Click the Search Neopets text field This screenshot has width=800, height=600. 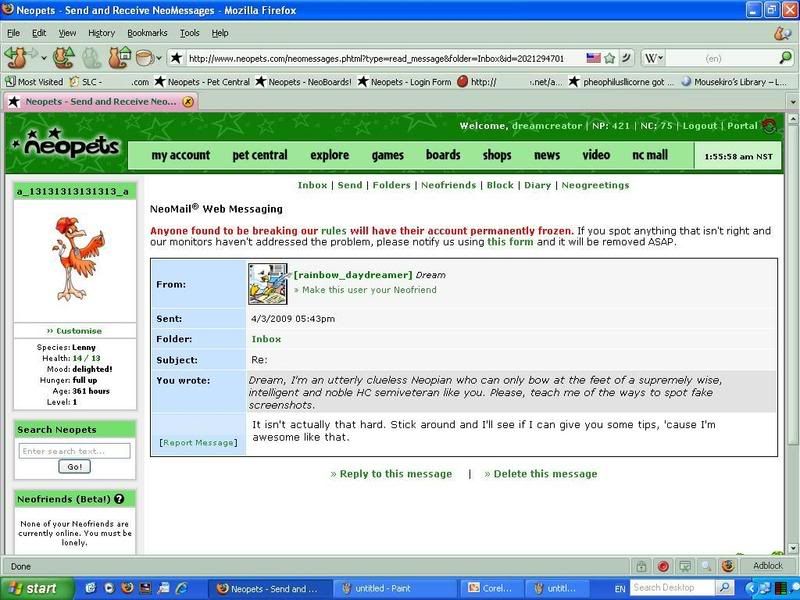(x=74, y=451)
